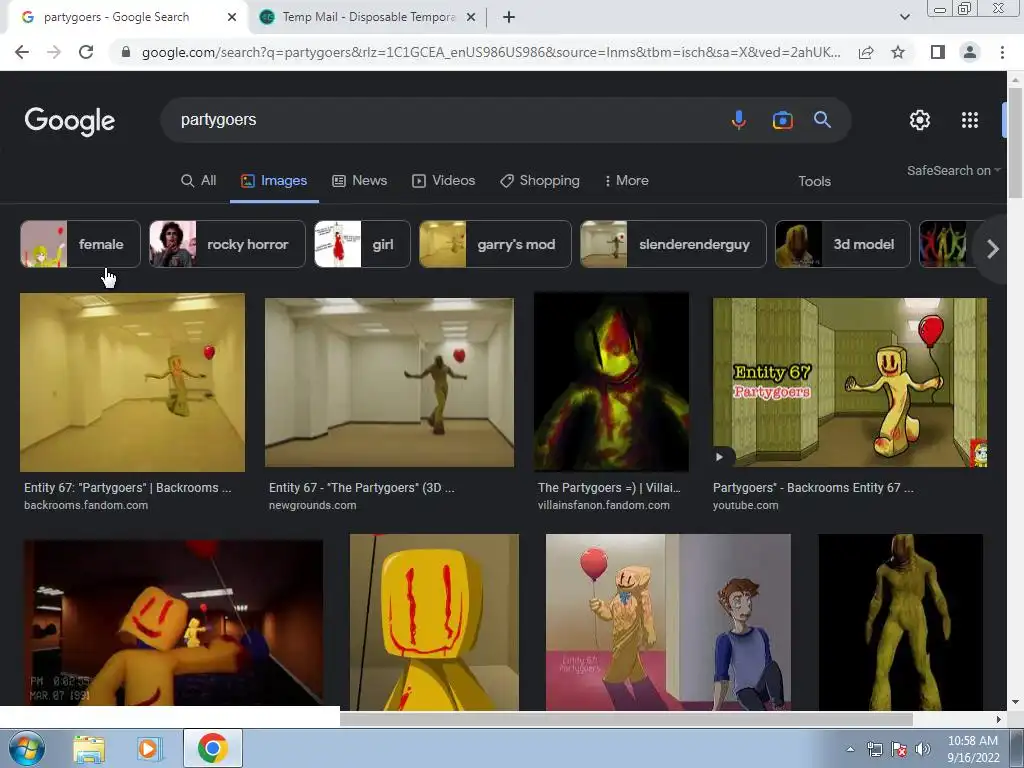Switch to the Temp Mail browser tab
The image size is (1024, 768).
coord(367,17)
